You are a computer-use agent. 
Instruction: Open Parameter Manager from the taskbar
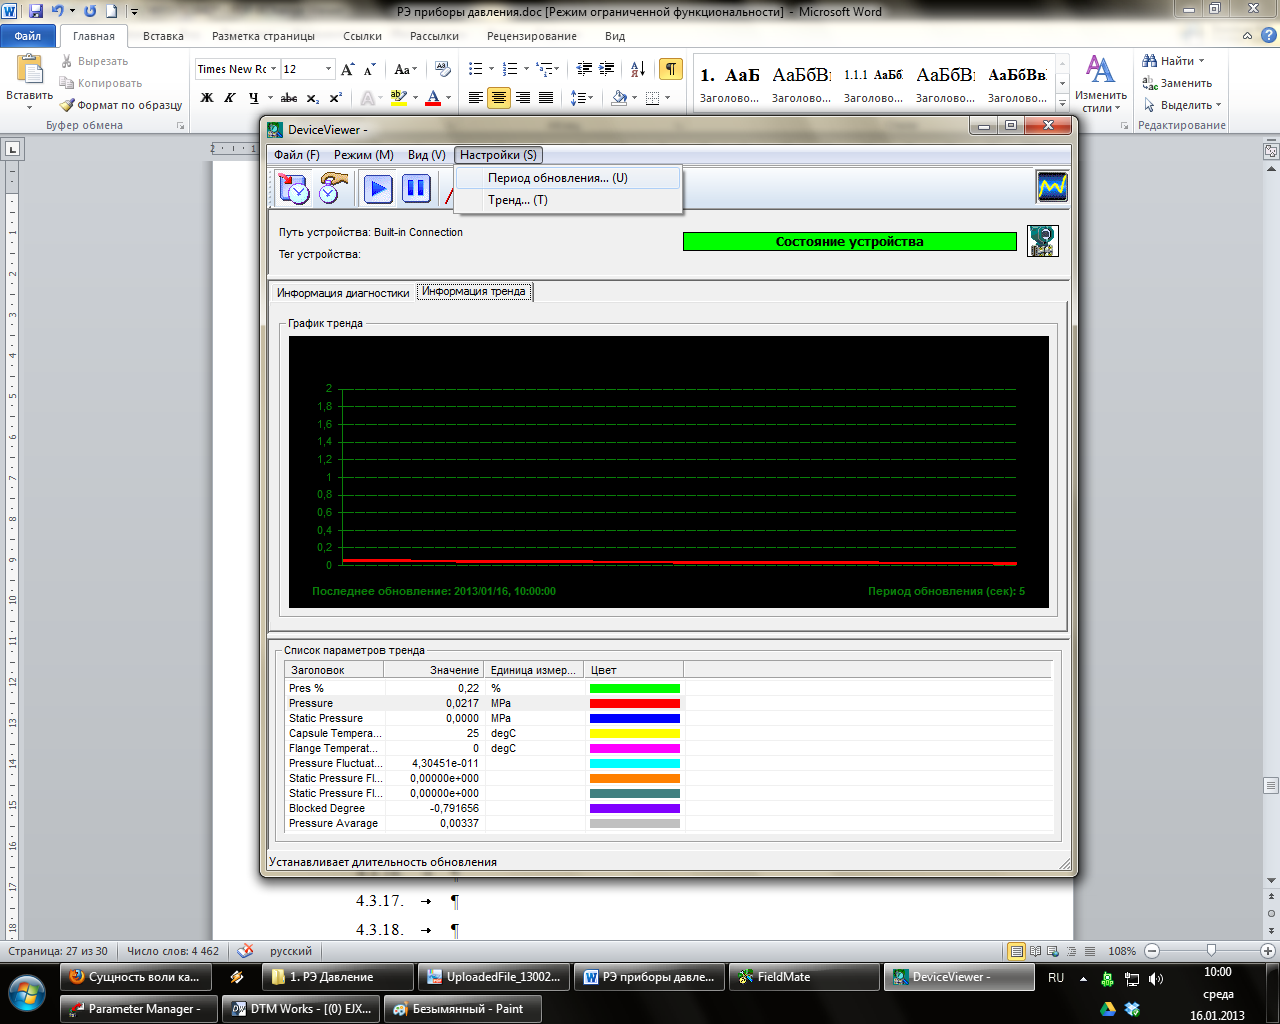(x=138, y=1009)
